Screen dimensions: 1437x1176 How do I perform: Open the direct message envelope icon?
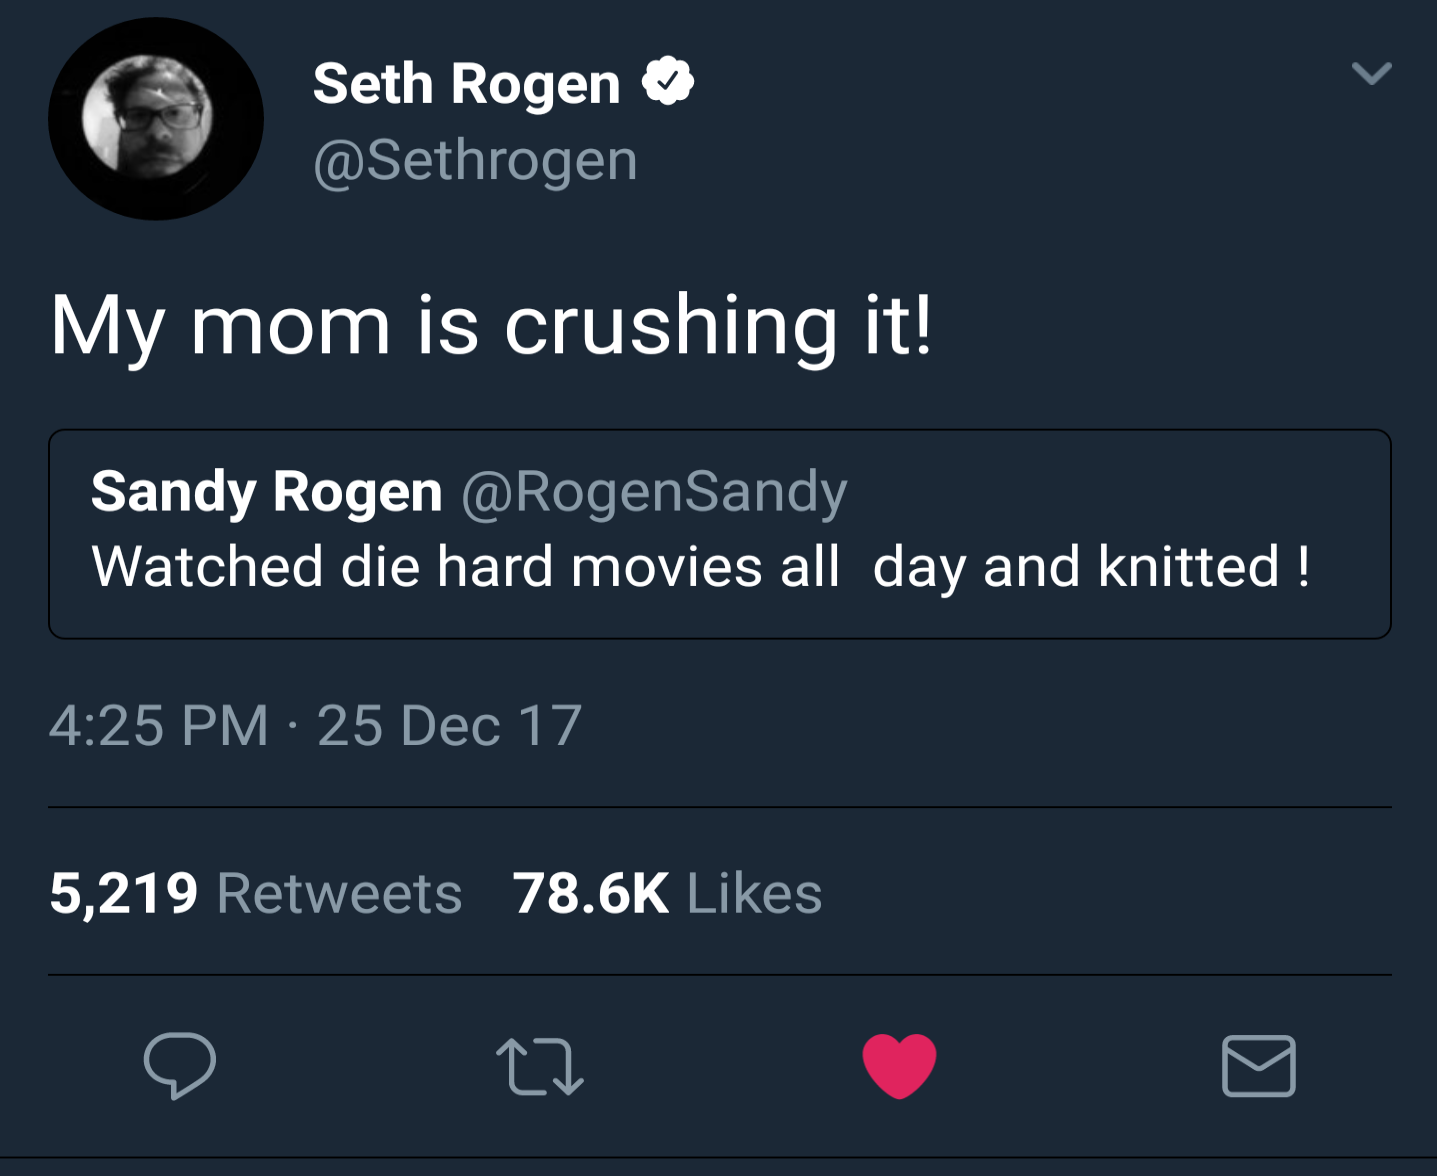point(1258,1066)
